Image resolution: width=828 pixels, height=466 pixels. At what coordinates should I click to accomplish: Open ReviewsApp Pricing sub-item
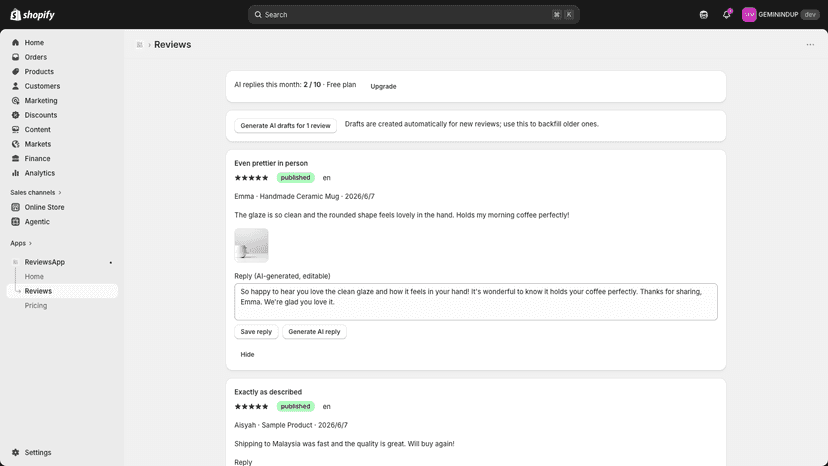[x=35, y=305]
